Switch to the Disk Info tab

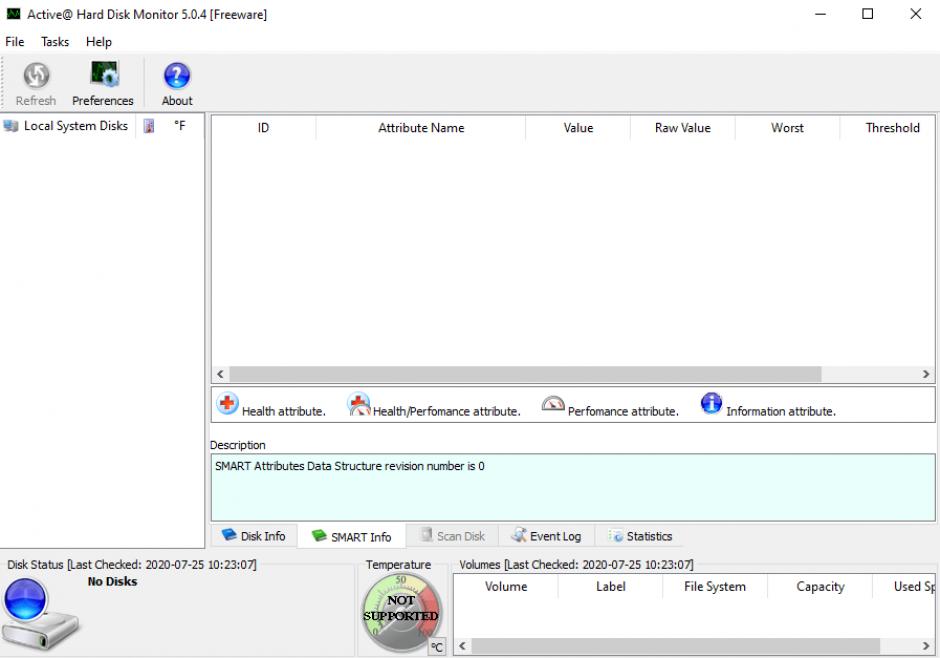coord(253,536)
